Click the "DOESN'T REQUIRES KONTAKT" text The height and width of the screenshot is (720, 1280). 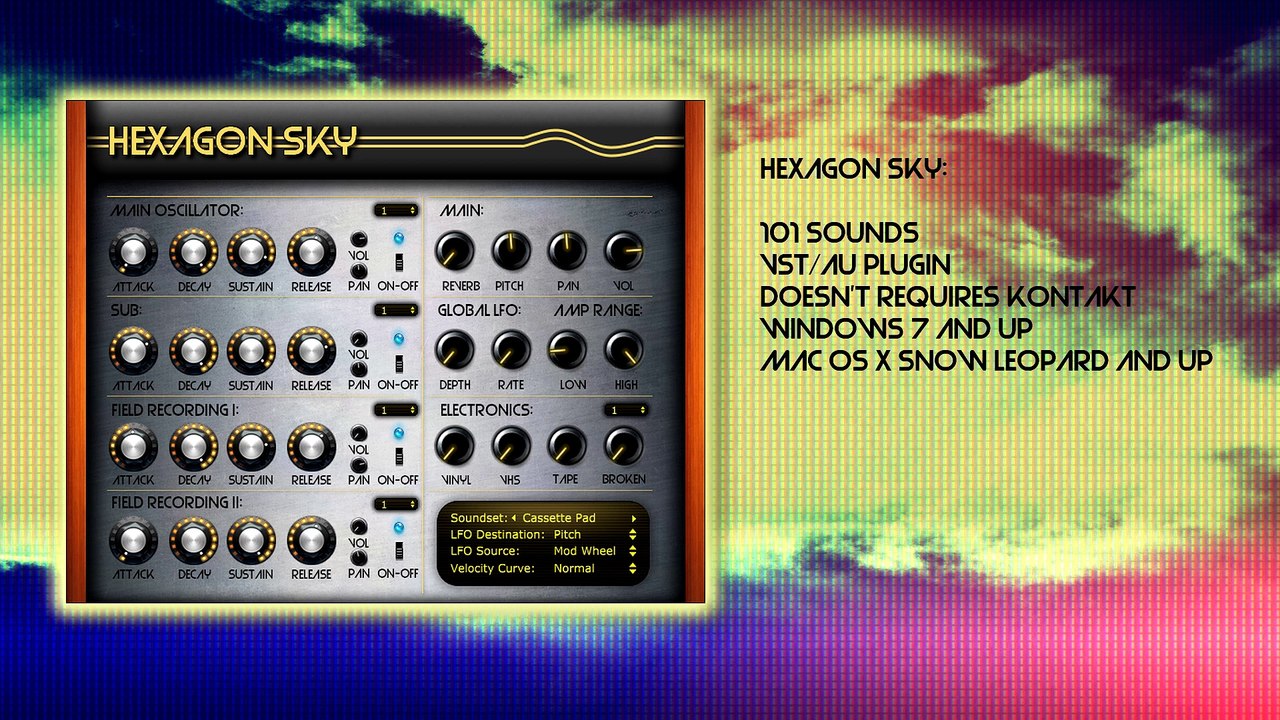948,297
